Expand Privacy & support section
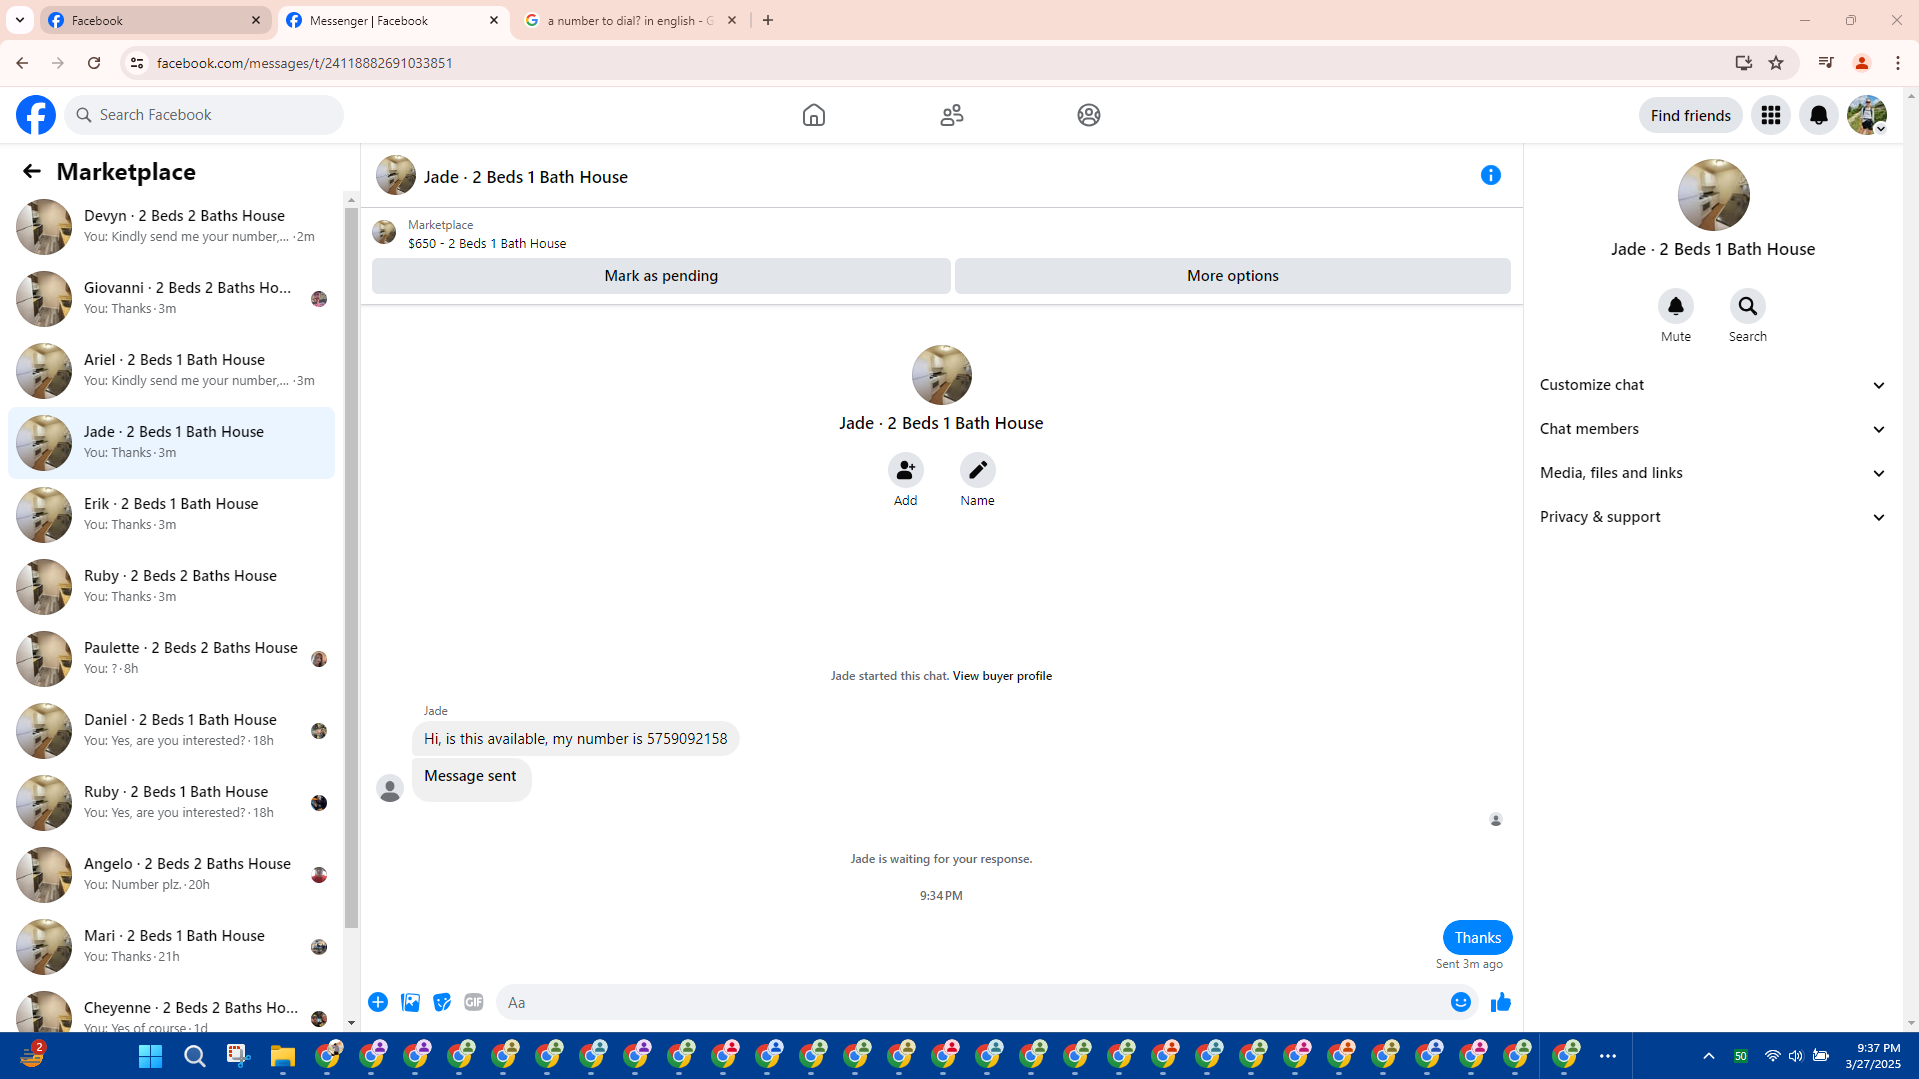Image resolution: width=1919 pixels, height=1079 pixels. (x=1713, y=517)
